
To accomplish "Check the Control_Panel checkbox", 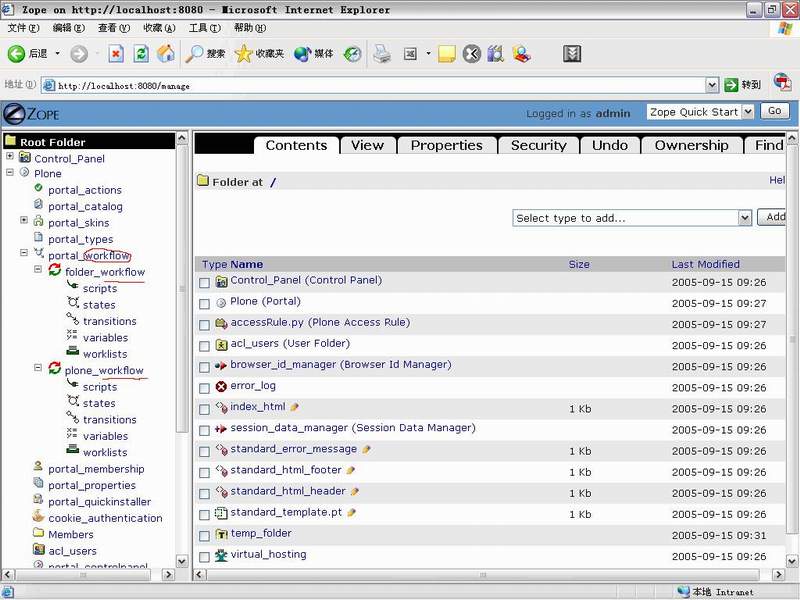I will pos(205,283).
